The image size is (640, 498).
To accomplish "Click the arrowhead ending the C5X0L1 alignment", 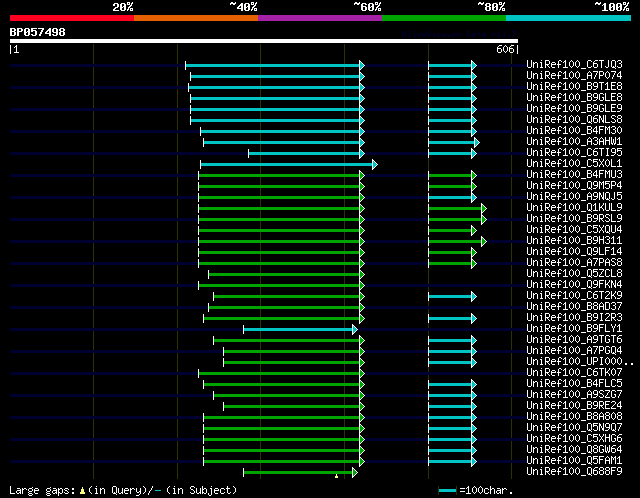I will (375, 165).
